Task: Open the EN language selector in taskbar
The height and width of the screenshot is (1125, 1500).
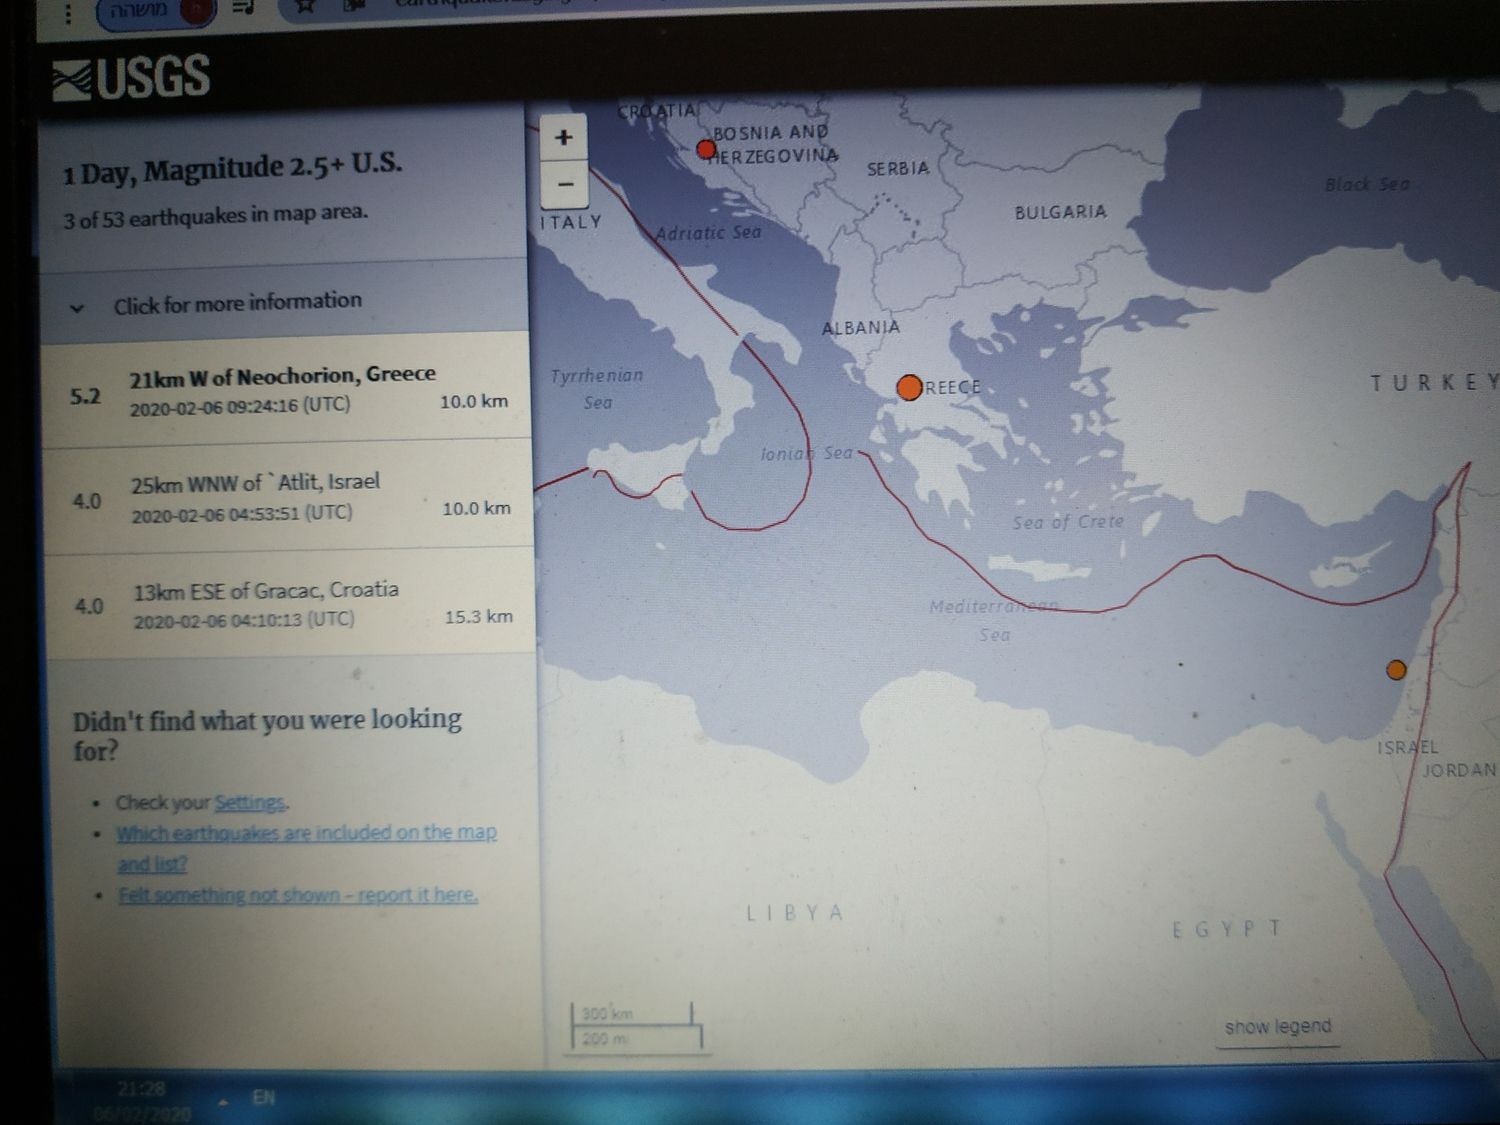Action: pos(263,1097)
